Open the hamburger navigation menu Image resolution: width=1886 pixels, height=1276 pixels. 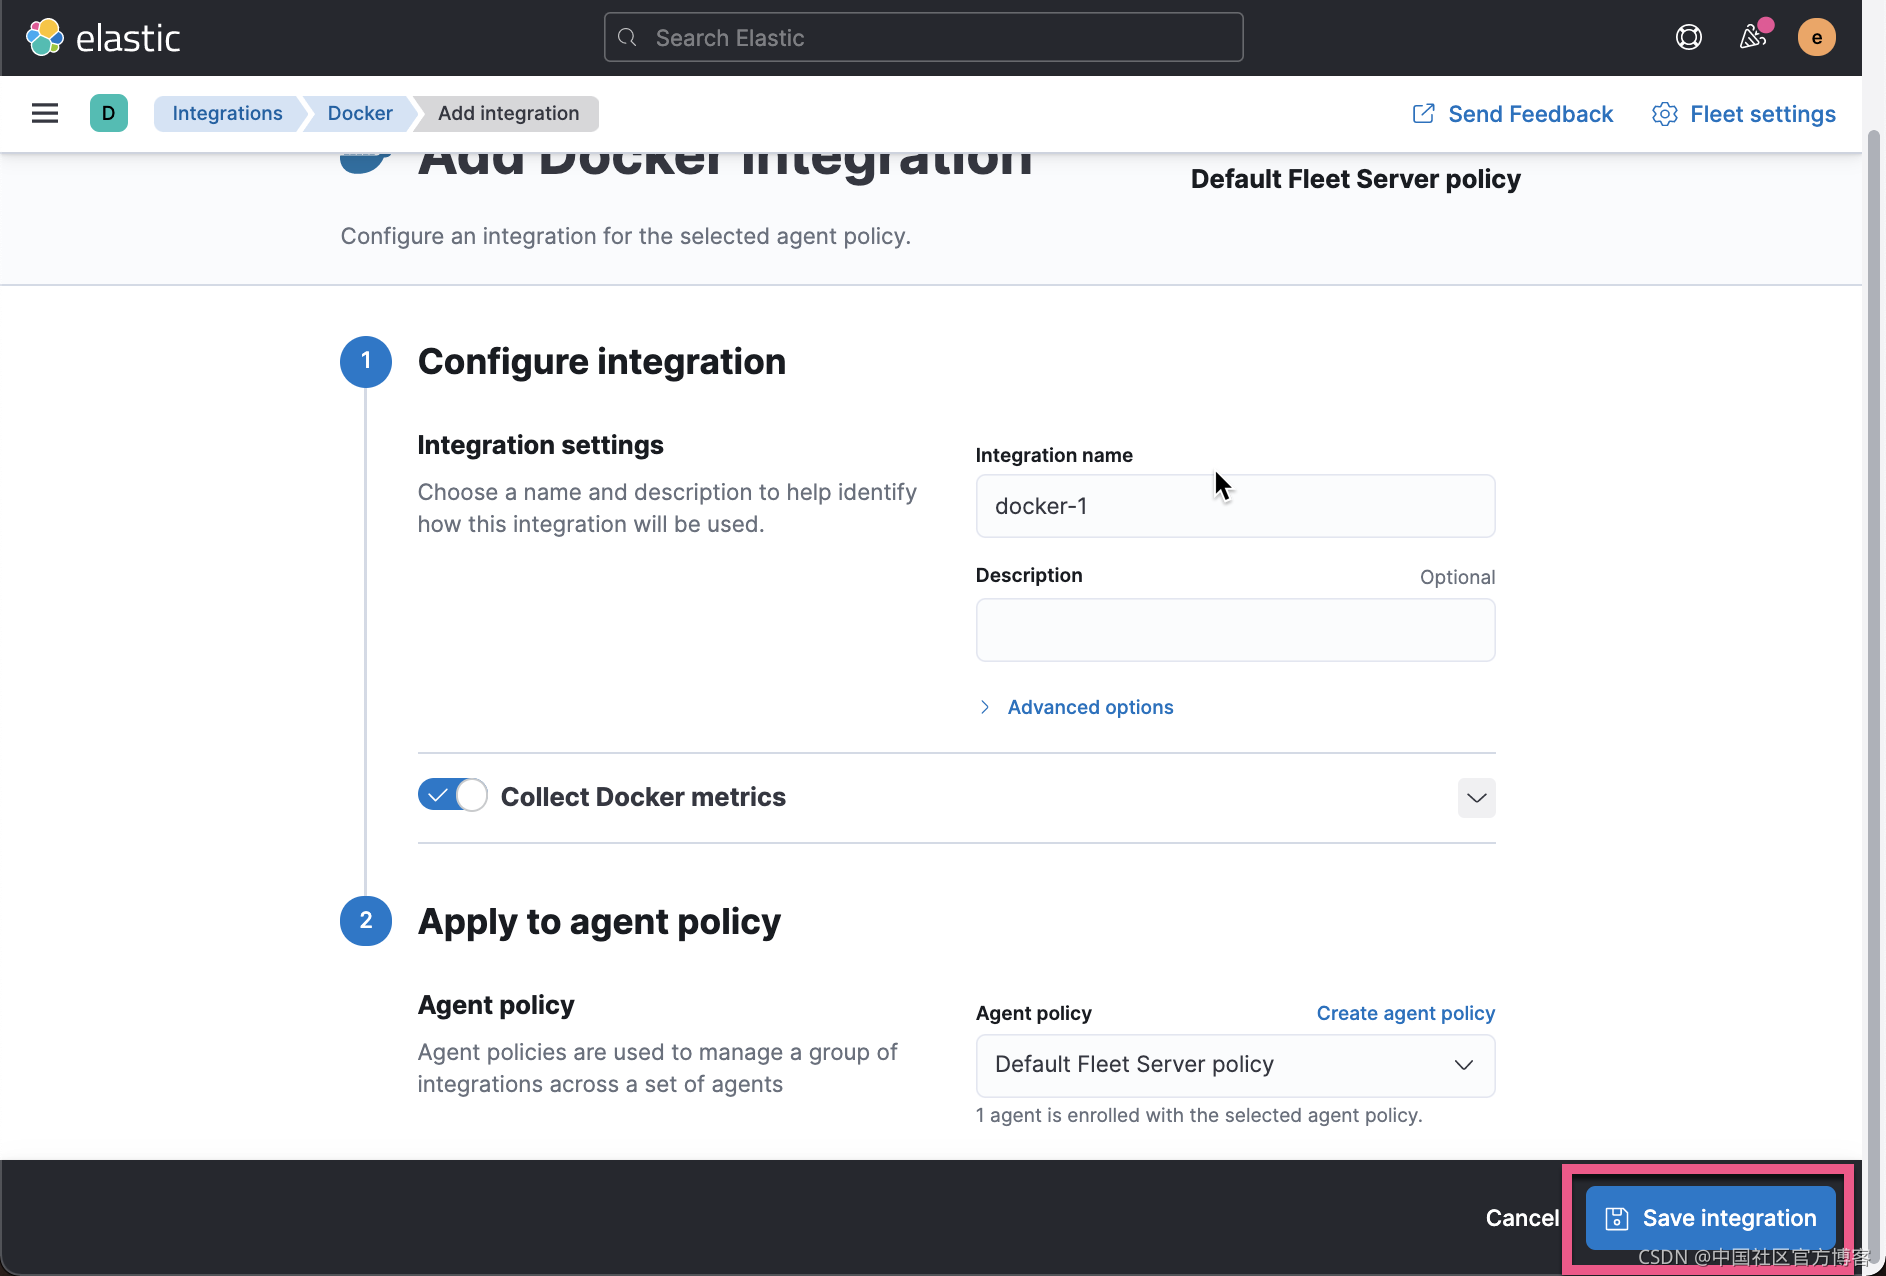(x=45, y=113)
